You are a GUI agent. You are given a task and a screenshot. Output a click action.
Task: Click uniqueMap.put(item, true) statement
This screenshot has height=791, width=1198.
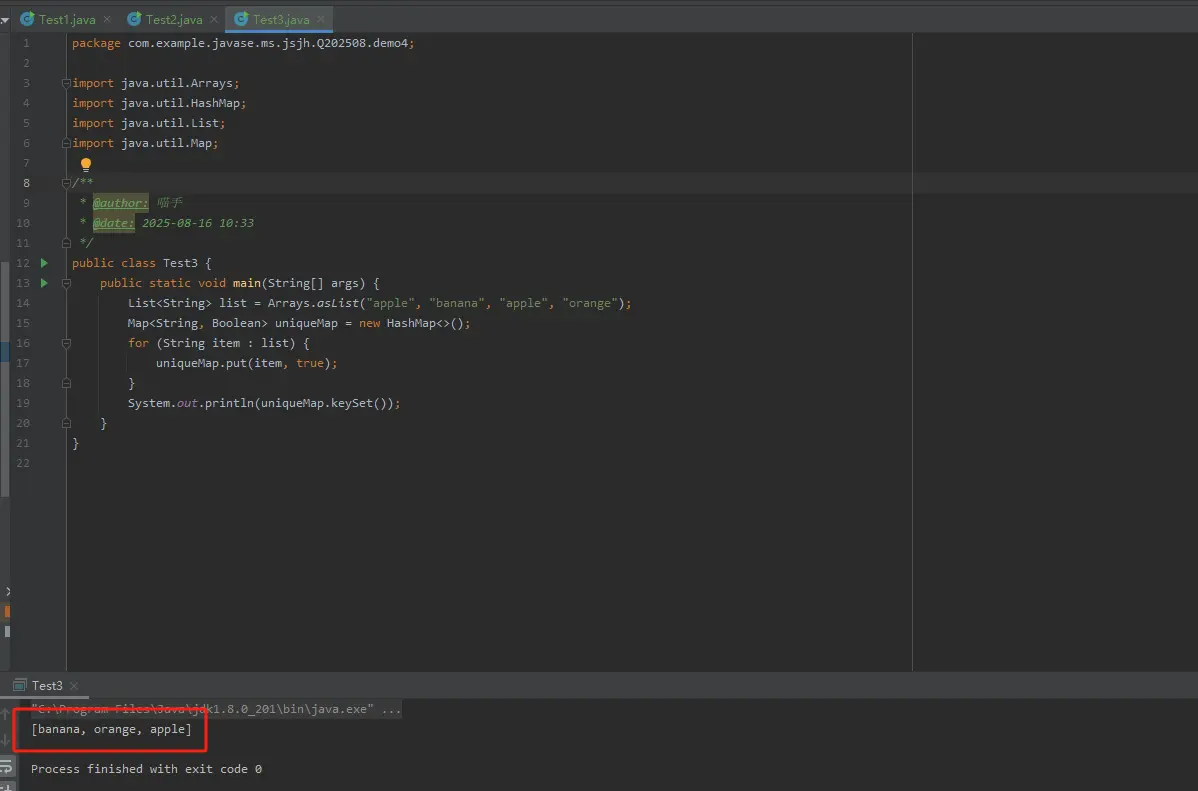[x=247, y=363]
